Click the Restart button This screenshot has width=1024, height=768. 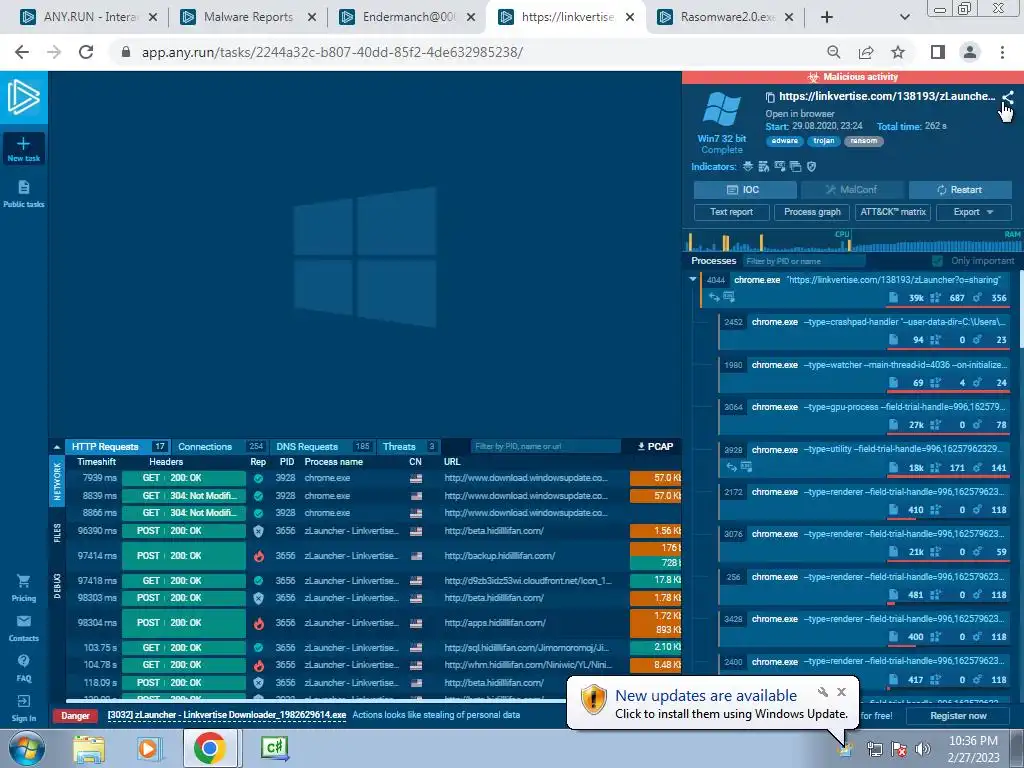(960, 189)
